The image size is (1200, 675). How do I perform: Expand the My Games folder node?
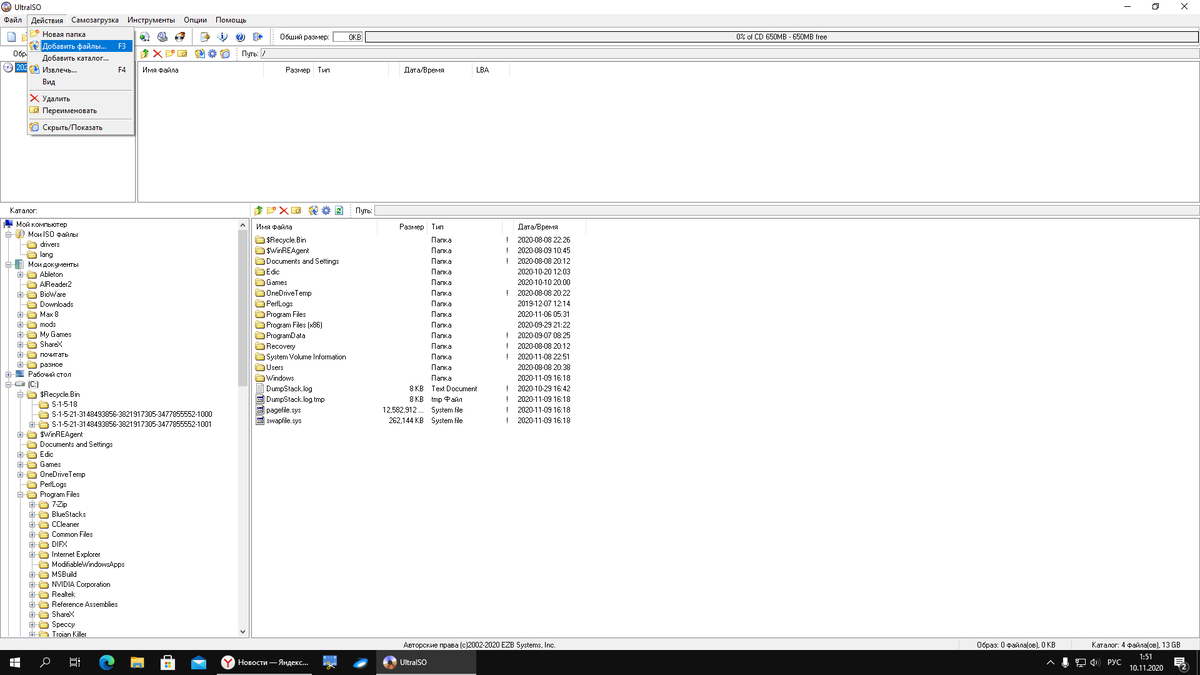(20, 334)
